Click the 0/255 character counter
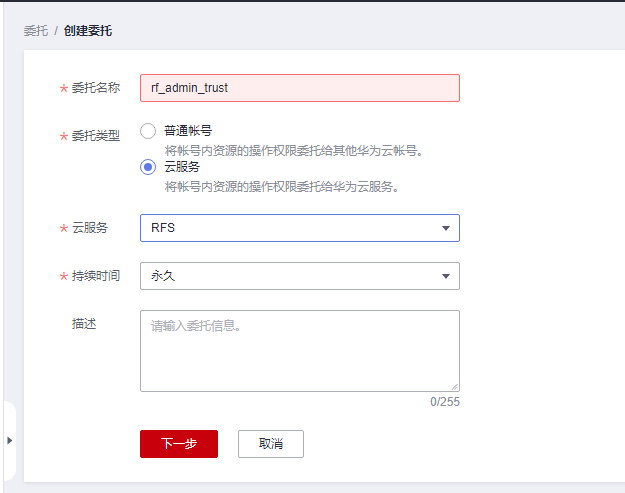Viewport: 625px width, 493px height. [x=445, y=402]
